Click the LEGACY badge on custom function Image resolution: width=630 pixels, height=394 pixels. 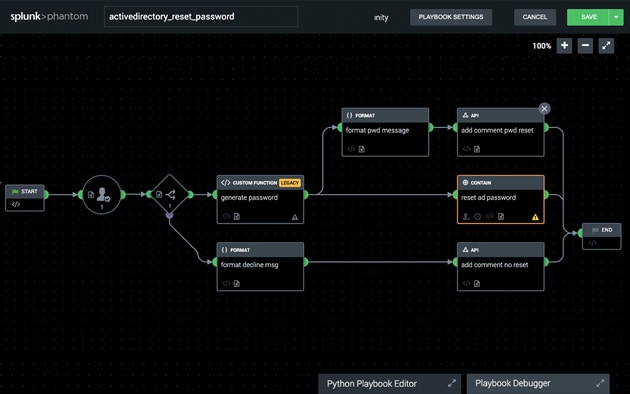pyautogui.click(x=290, y=183)
